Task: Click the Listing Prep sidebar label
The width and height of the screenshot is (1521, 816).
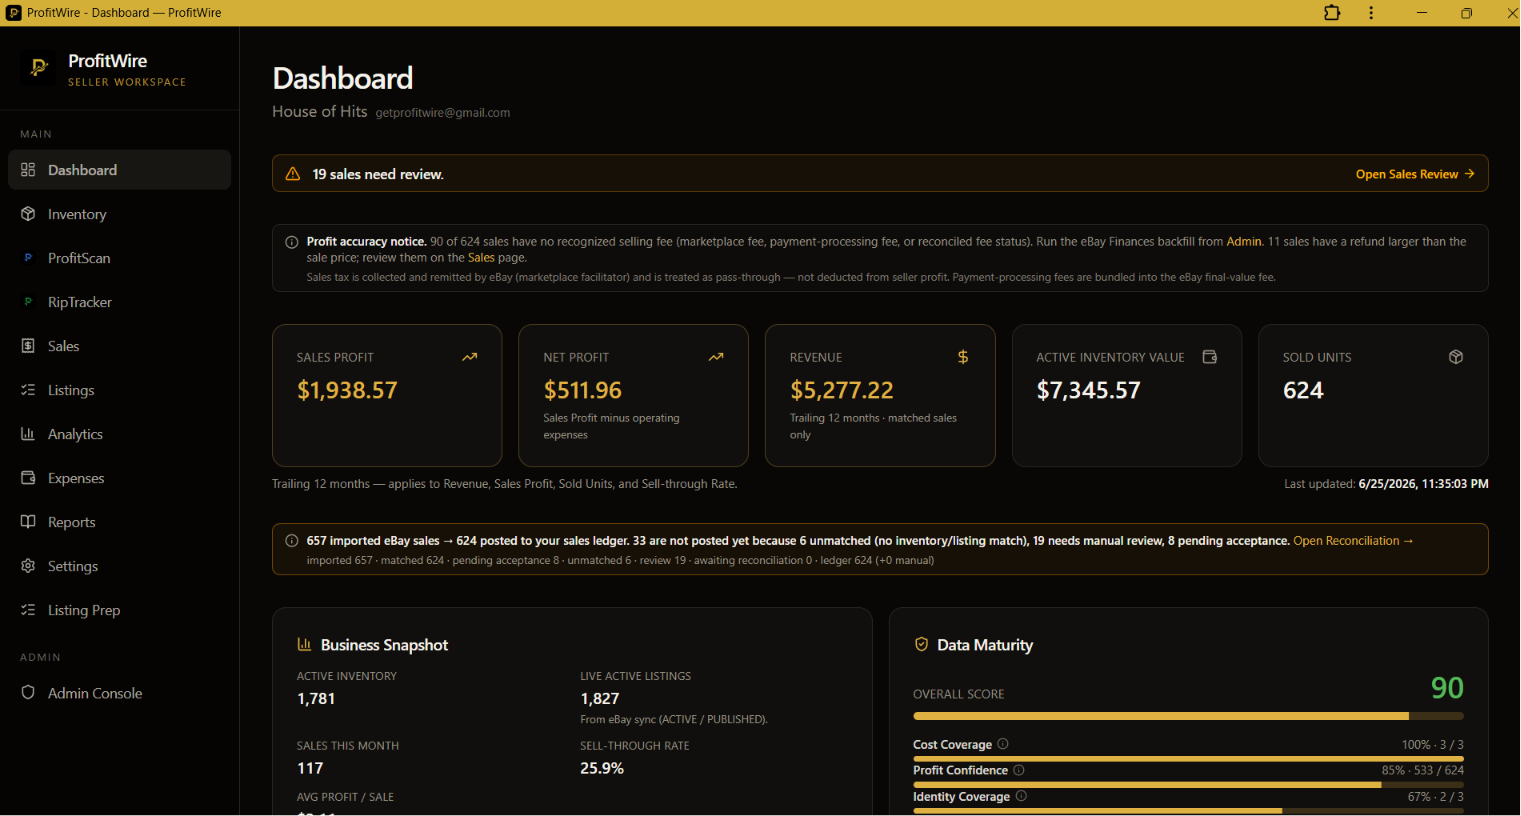Action: (x=84, y=610)
